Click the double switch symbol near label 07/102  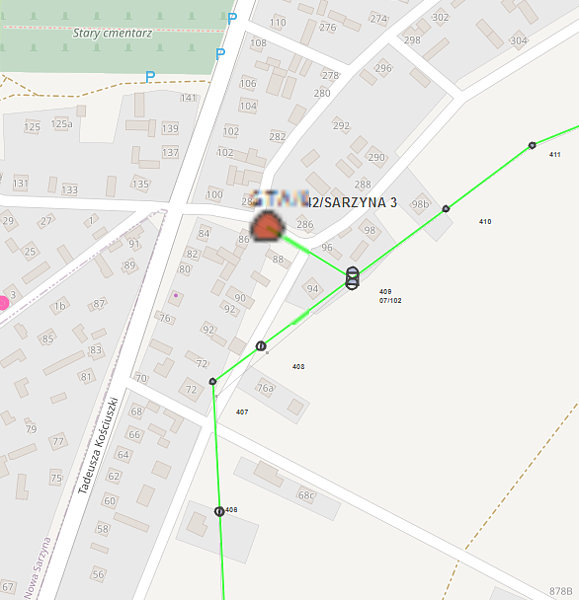pos(352,278)
